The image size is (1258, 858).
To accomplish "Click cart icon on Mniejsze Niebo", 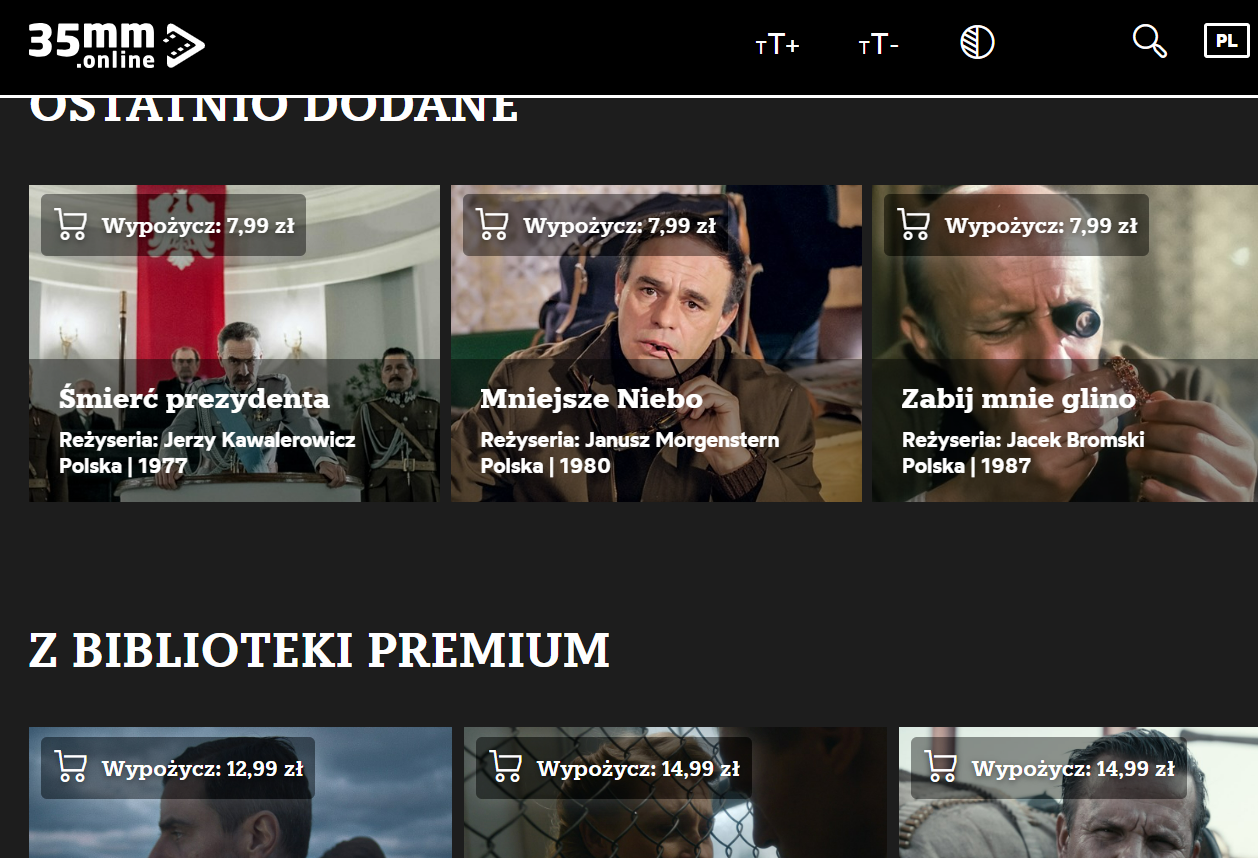I will pyautogui.click(x=492, y=225).
